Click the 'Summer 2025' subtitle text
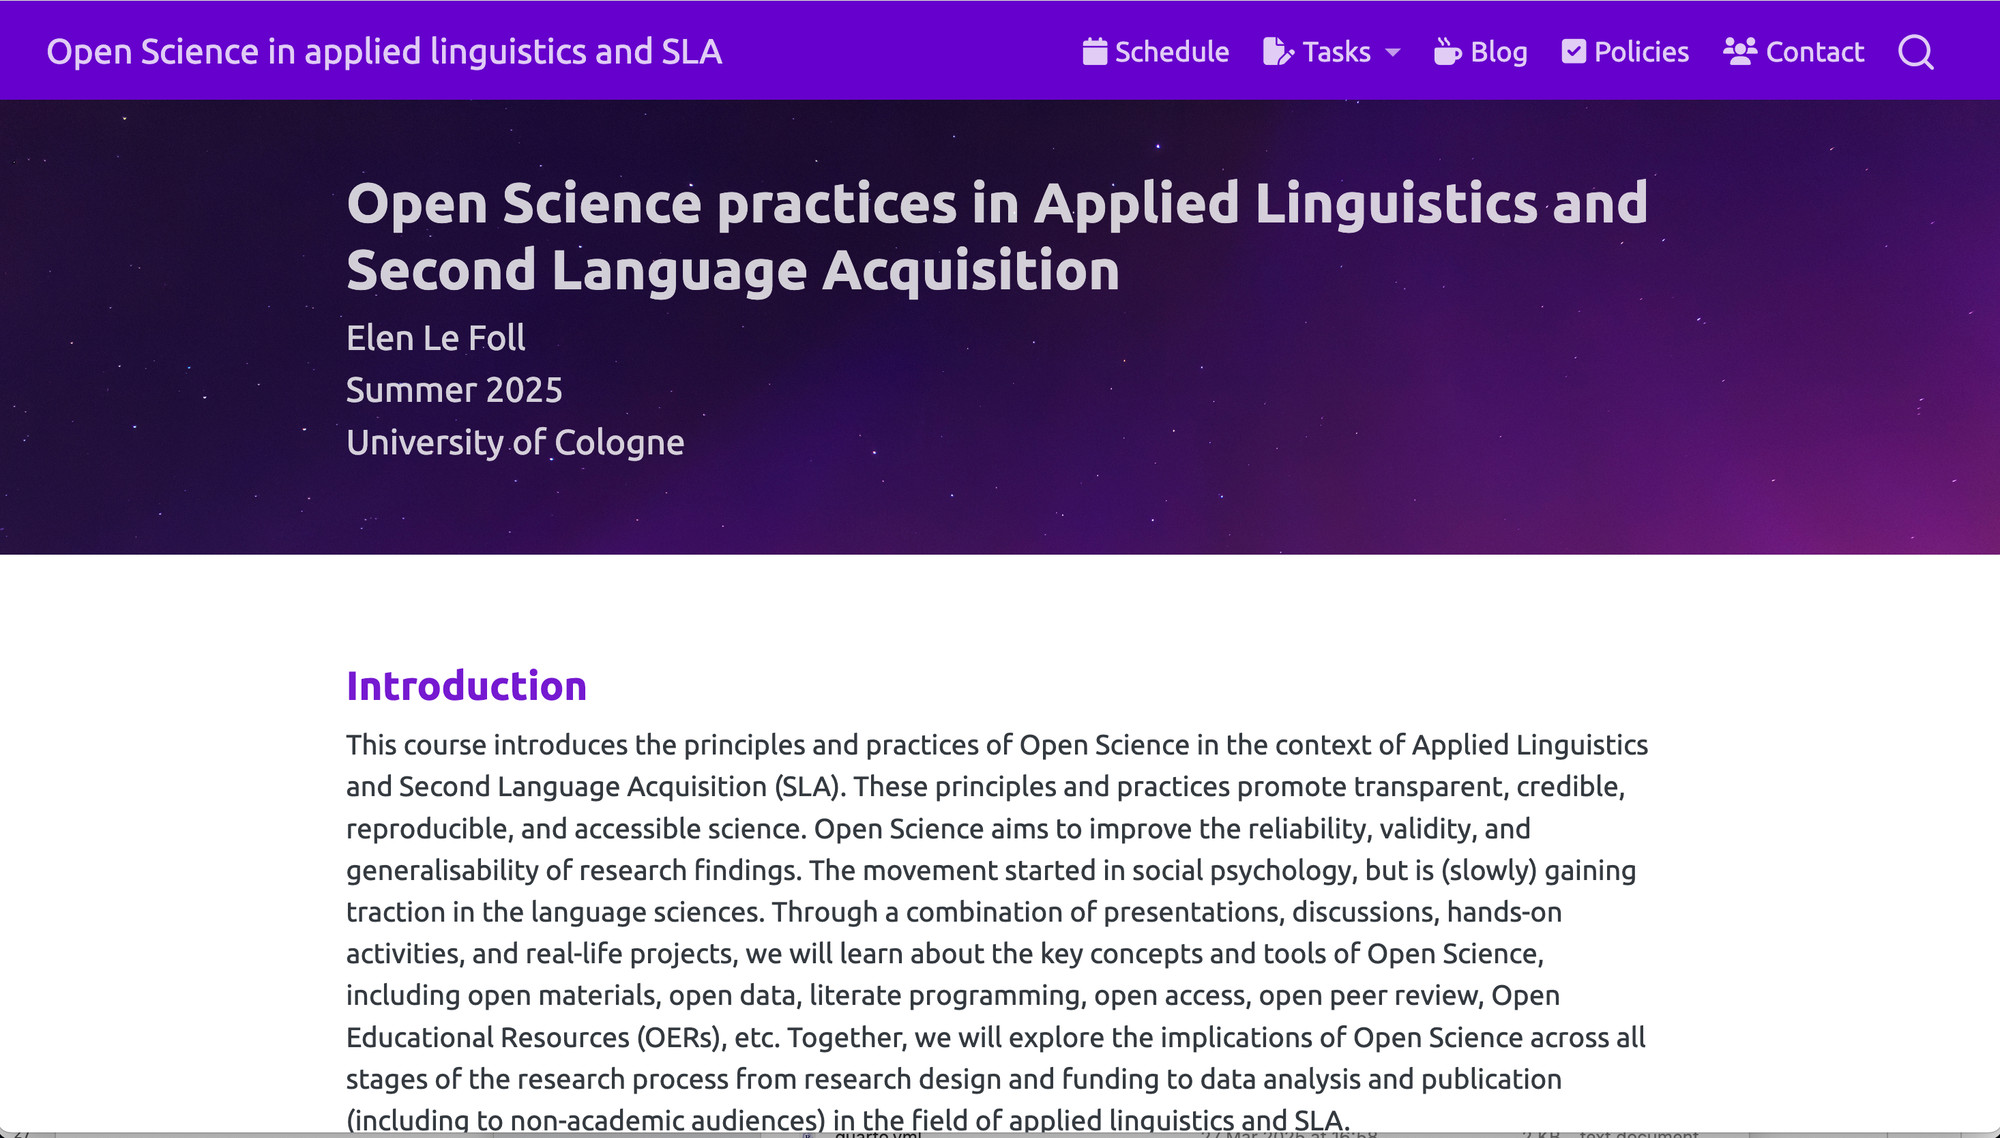 coord(454,390)
